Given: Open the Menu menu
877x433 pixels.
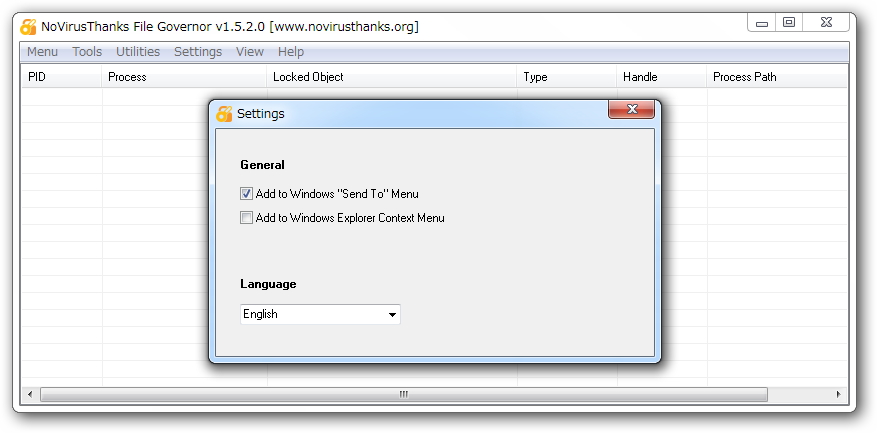Looking at the screenshot, I should point(42,52).
